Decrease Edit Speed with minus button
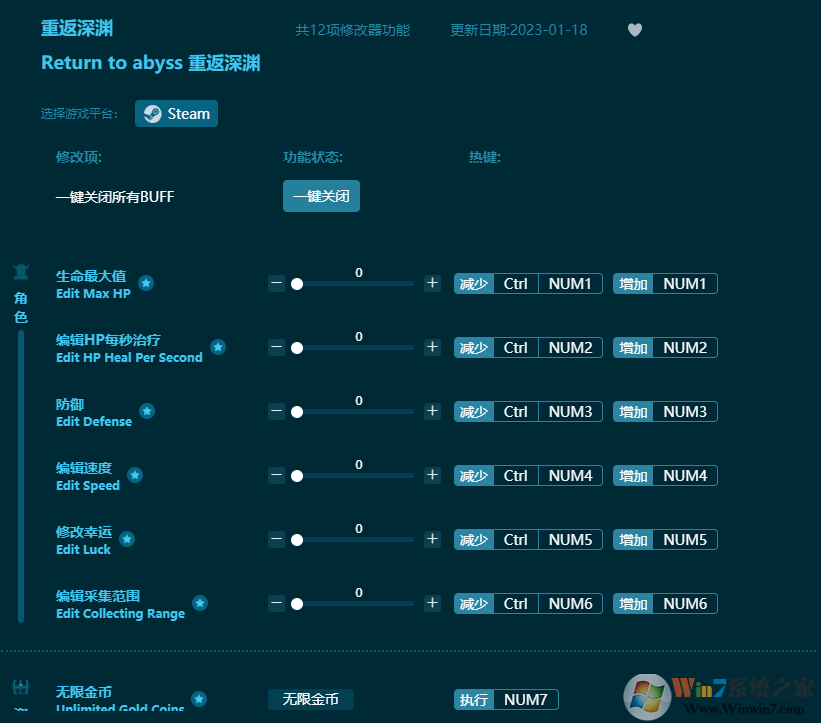This screenshot has width=821, height=723. 276,475
